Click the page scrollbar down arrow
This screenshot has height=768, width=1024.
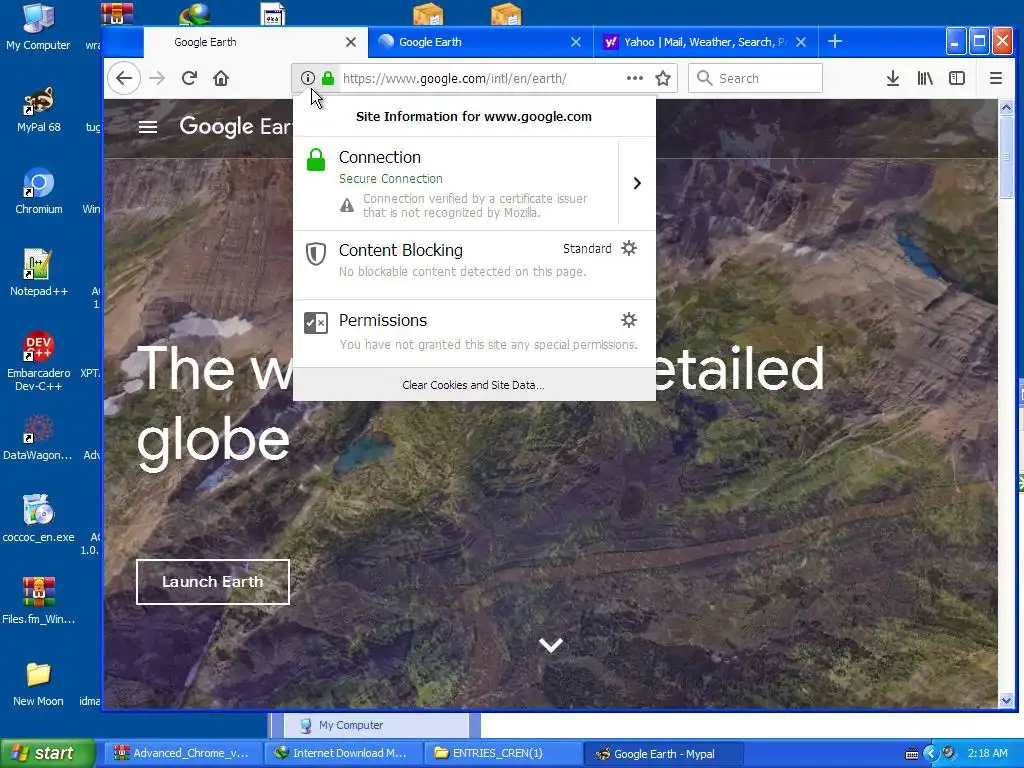click(1006, 701)
